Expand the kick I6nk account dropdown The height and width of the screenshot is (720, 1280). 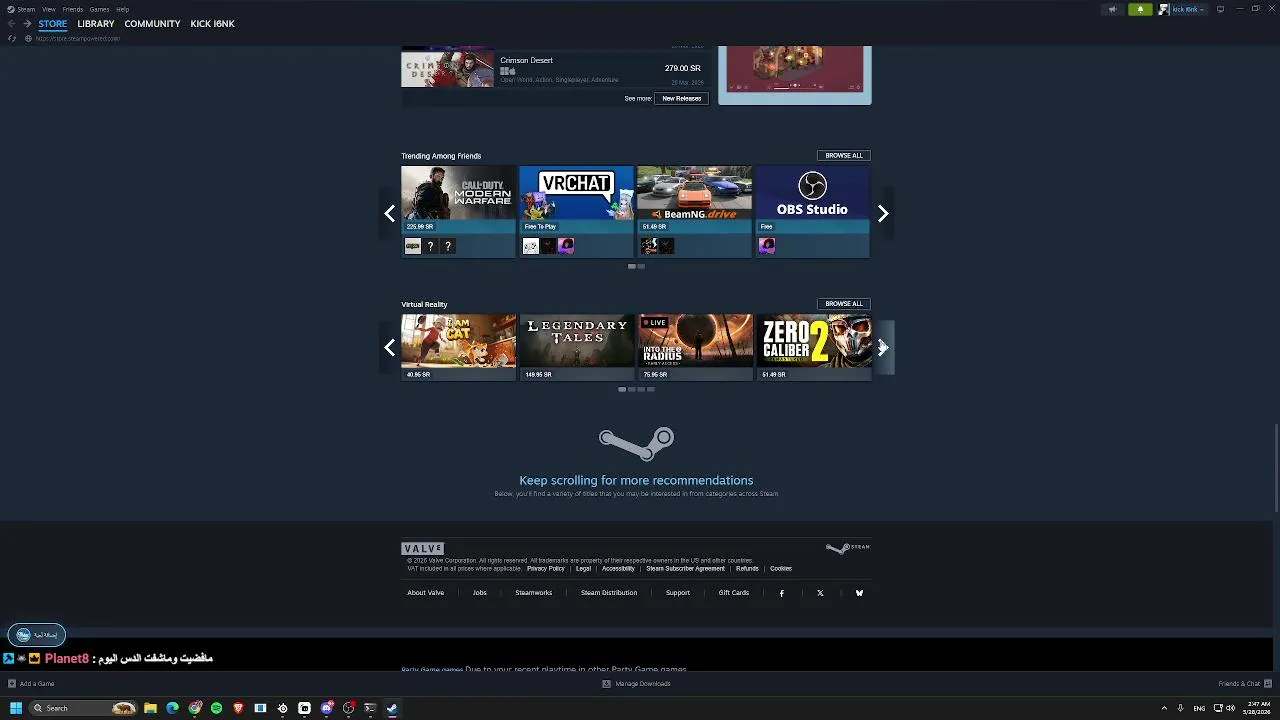pos(1188,9)
